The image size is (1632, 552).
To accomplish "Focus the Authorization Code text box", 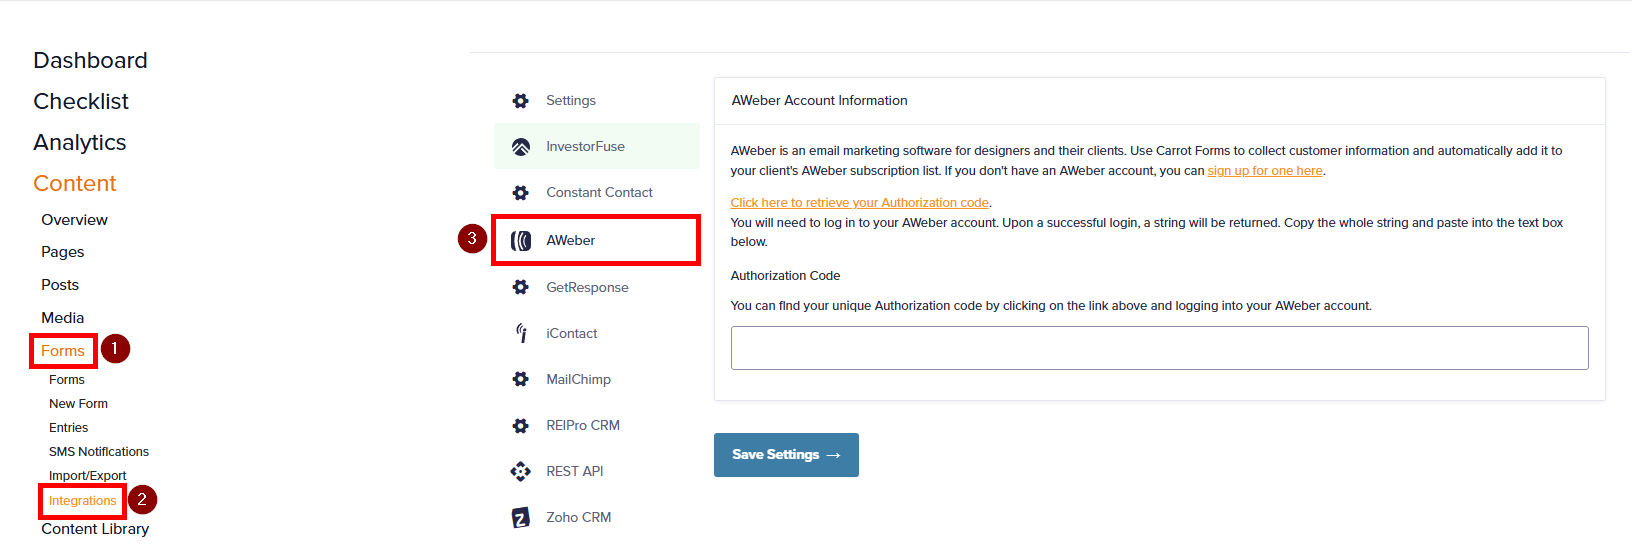I will tap(1159, 348).
